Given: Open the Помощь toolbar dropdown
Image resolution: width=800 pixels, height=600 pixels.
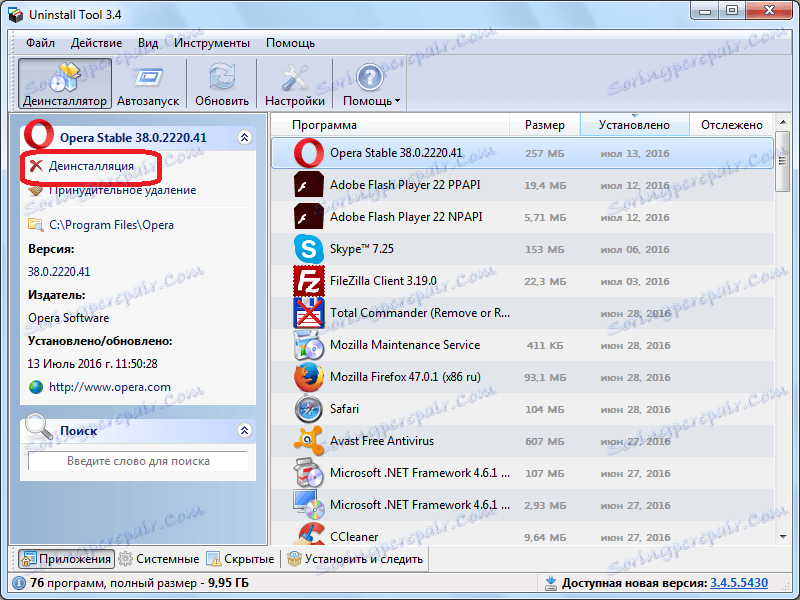Looking at the screenshot, I should click(371, 84).
